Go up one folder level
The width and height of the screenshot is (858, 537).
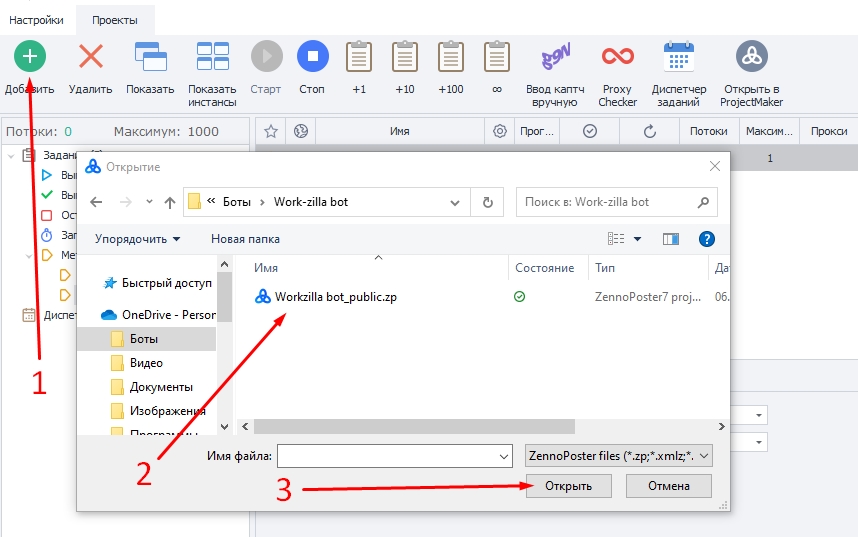[170, 203]
